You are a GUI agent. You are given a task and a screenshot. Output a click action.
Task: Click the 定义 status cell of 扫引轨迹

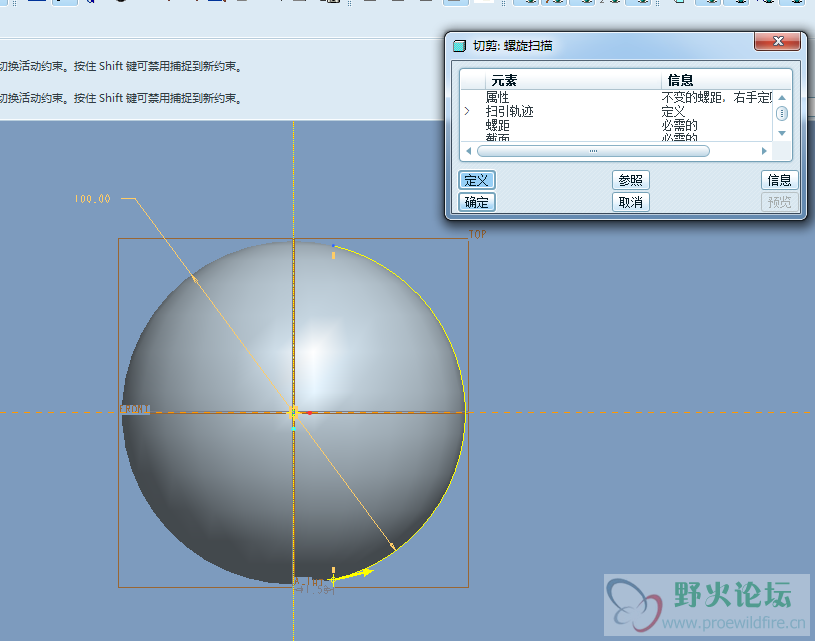(x=673, y=111)
